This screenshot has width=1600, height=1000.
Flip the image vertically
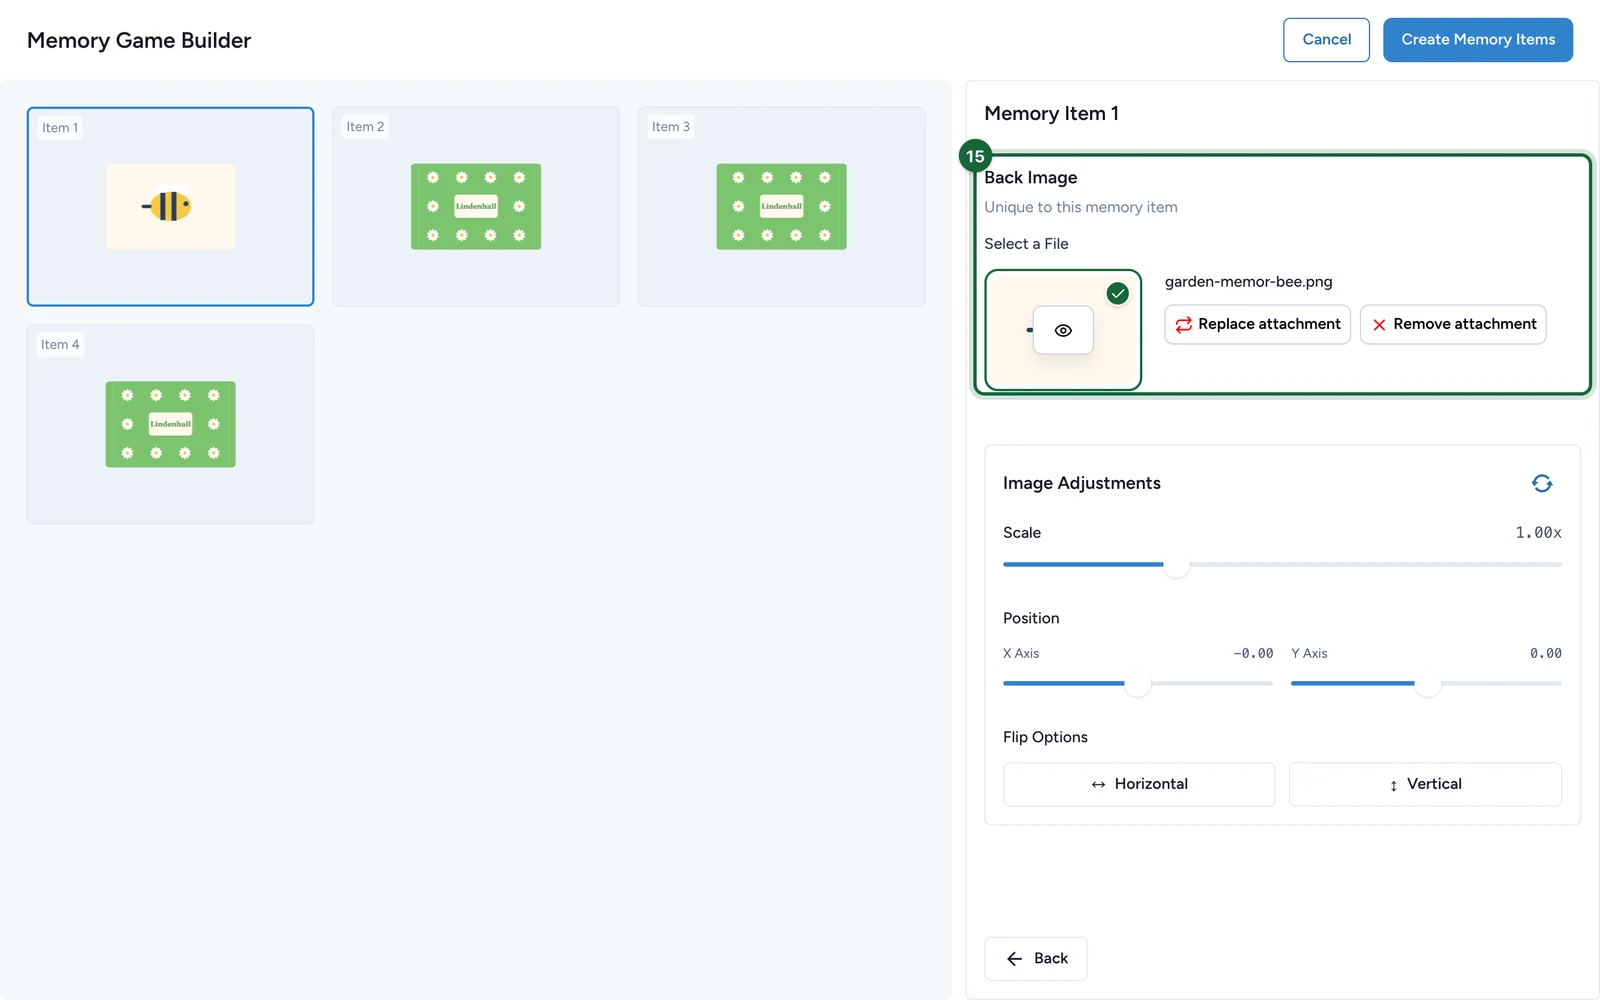(x=1425, y=784)
